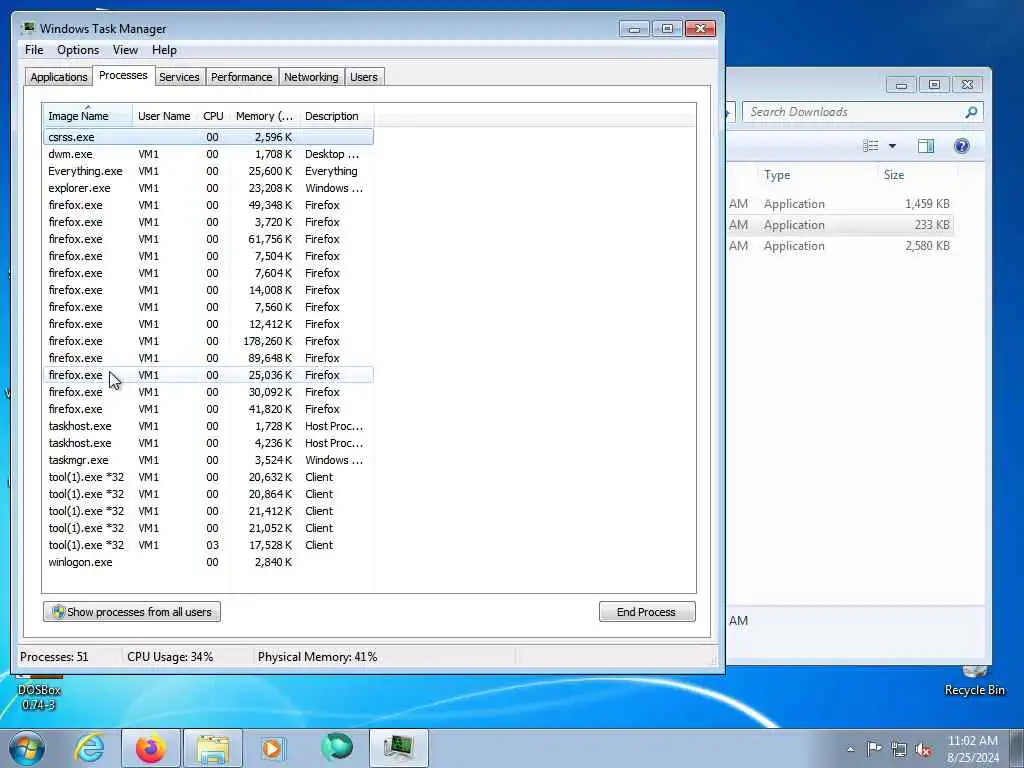Switch to the Networking tab
Screen dimensions: 1024x768
tap(311, 77)
